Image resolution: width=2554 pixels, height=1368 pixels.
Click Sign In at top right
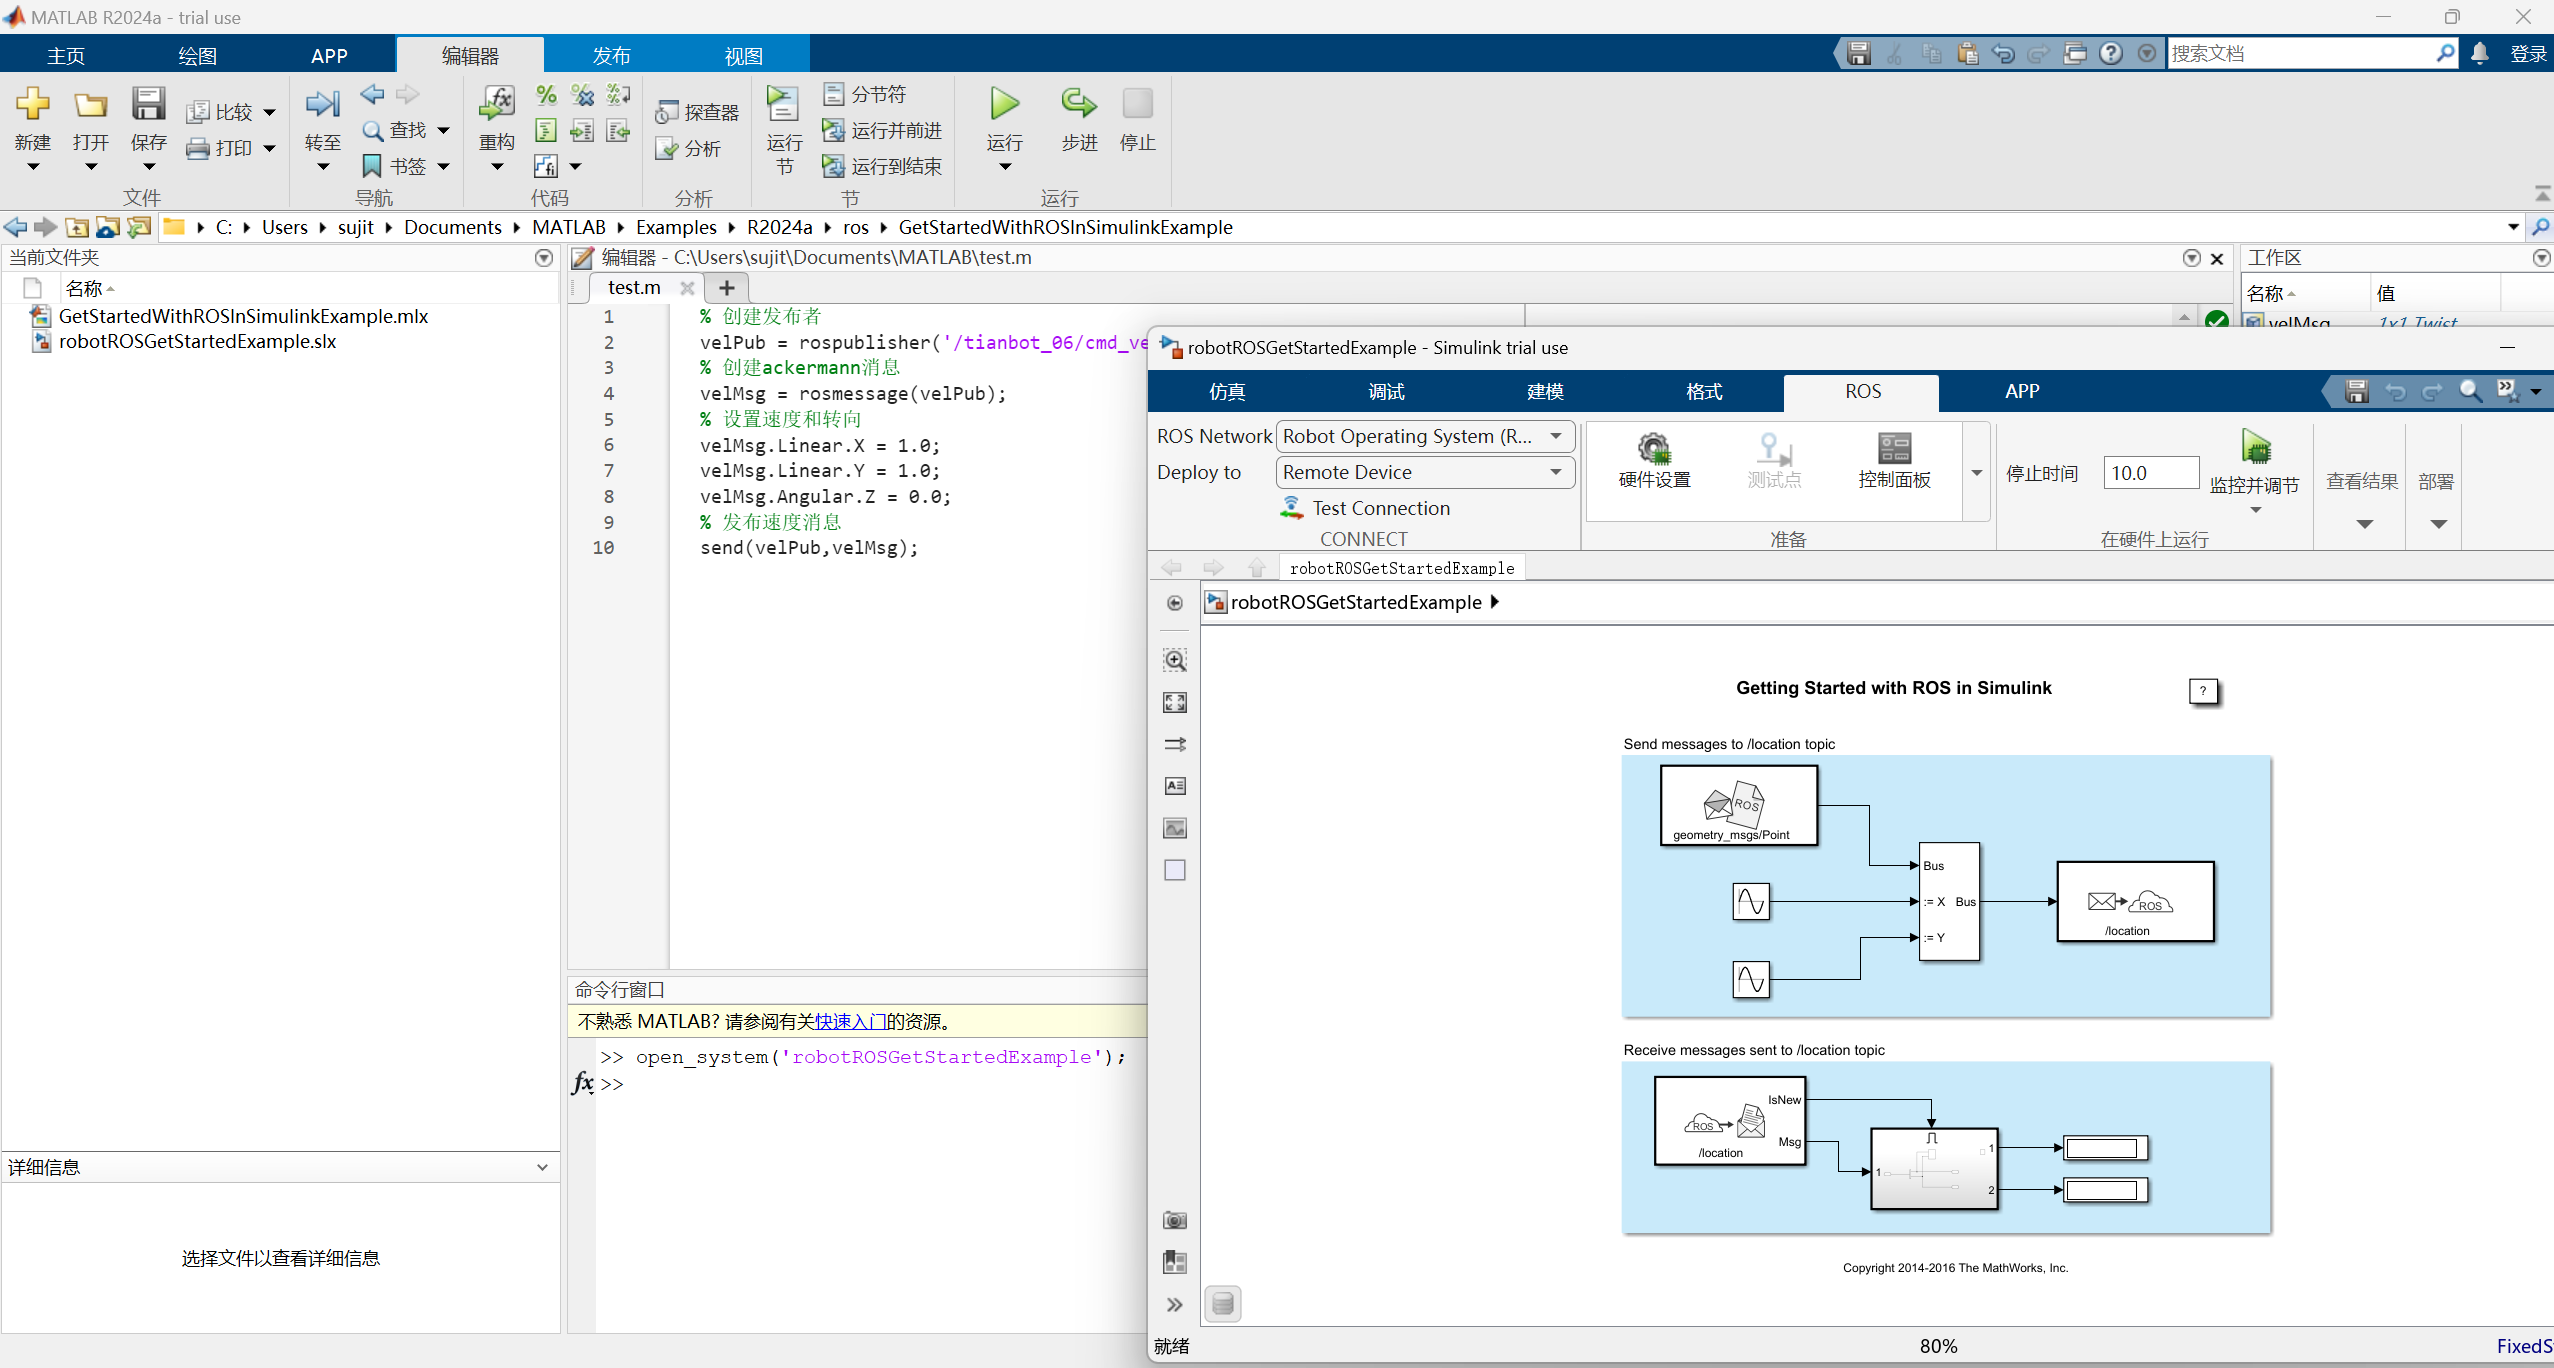[x=2529, y=54]
